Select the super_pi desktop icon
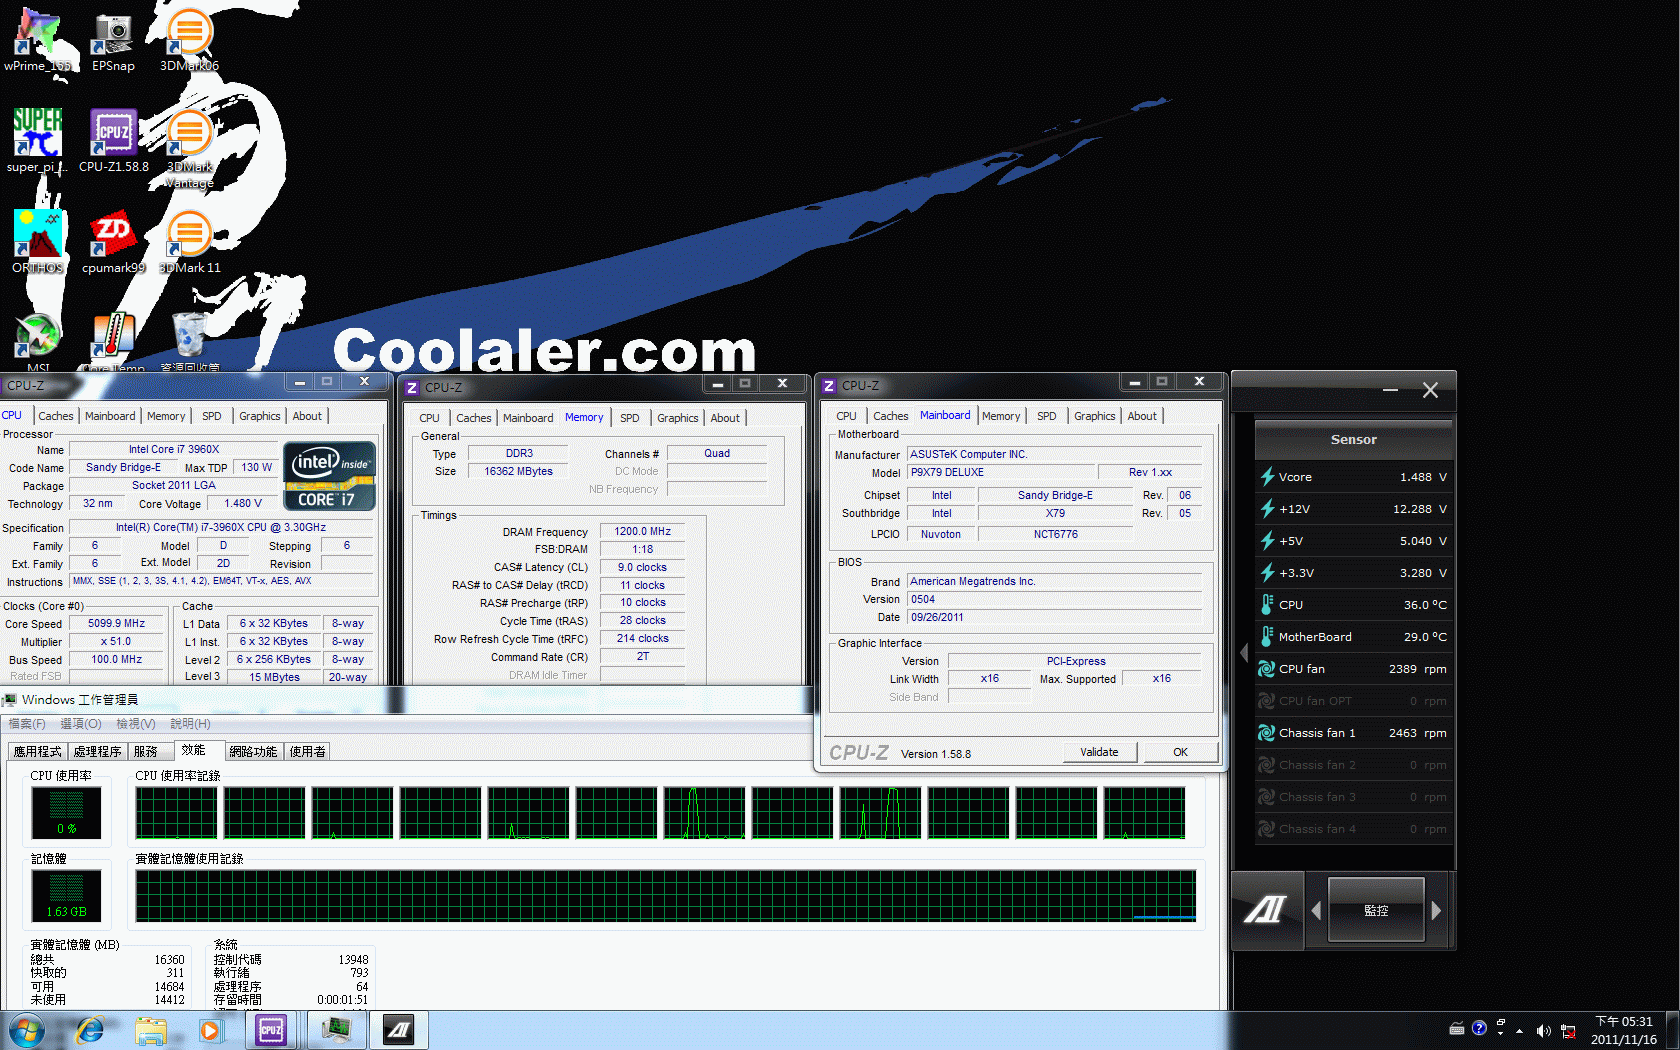Image resolution: width=1680 pixels, height=1050 pixels. click(x=38, y=141)
